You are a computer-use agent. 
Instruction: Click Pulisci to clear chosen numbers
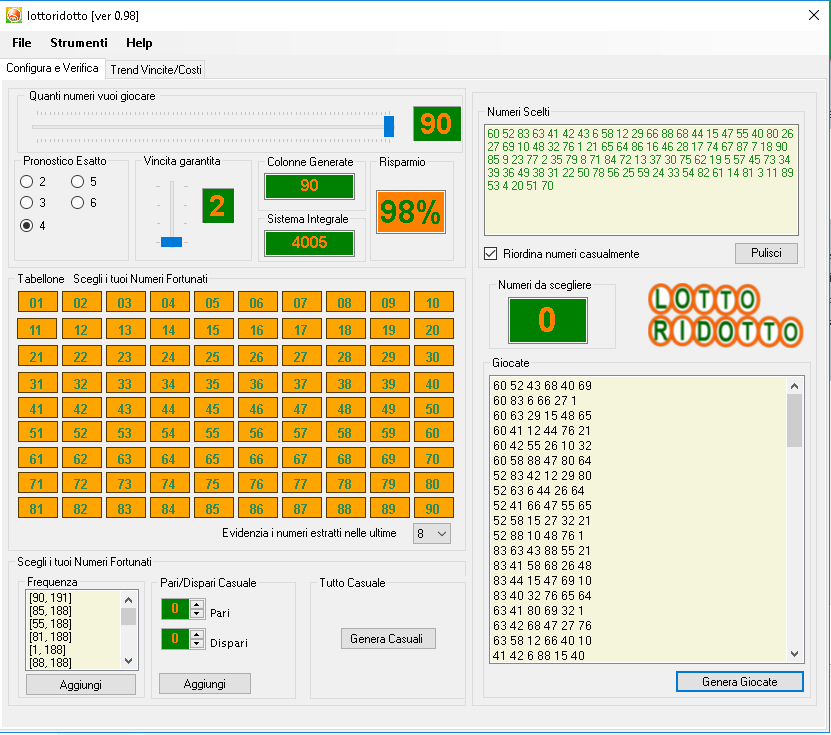pyautogui.click(x=766, y=253)
